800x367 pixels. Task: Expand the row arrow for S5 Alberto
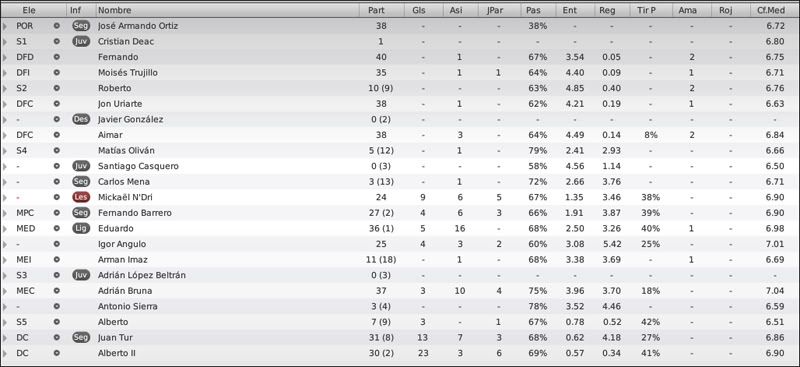5,322
